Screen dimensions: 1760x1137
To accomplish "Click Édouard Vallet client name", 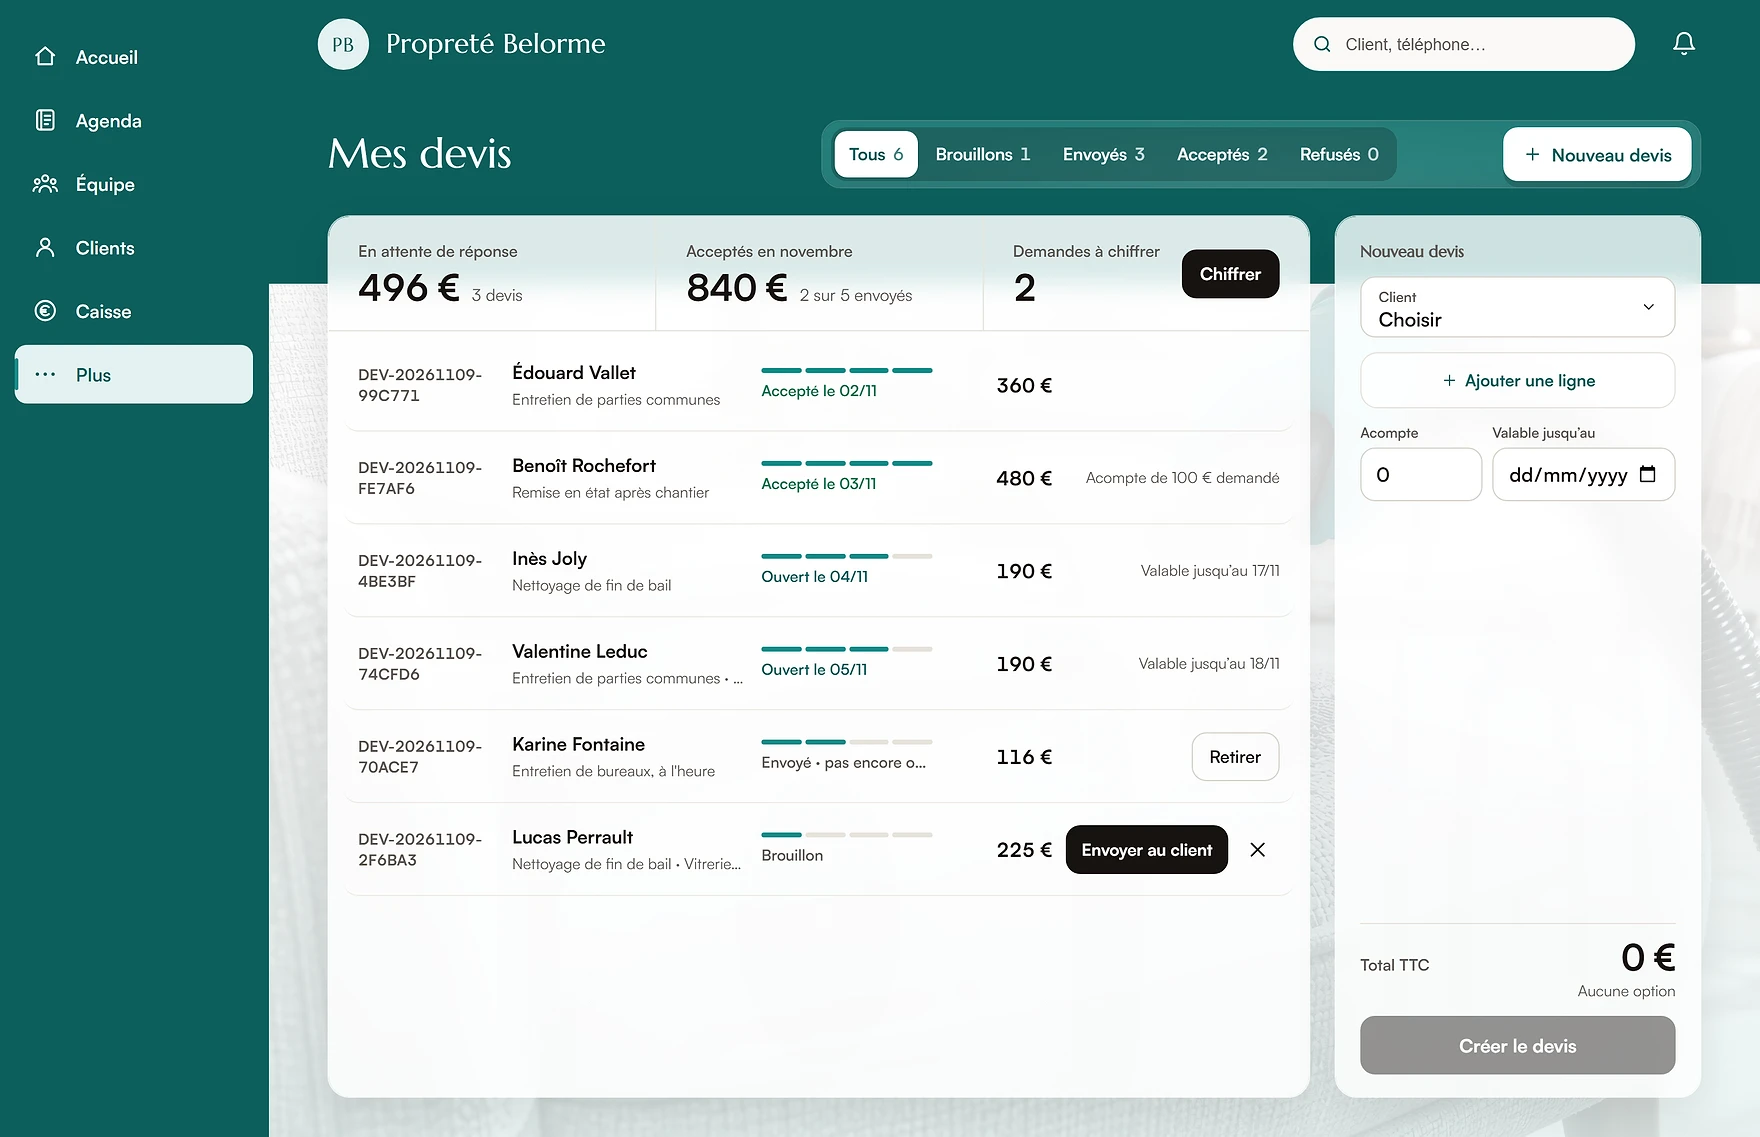I will point(574,373).
